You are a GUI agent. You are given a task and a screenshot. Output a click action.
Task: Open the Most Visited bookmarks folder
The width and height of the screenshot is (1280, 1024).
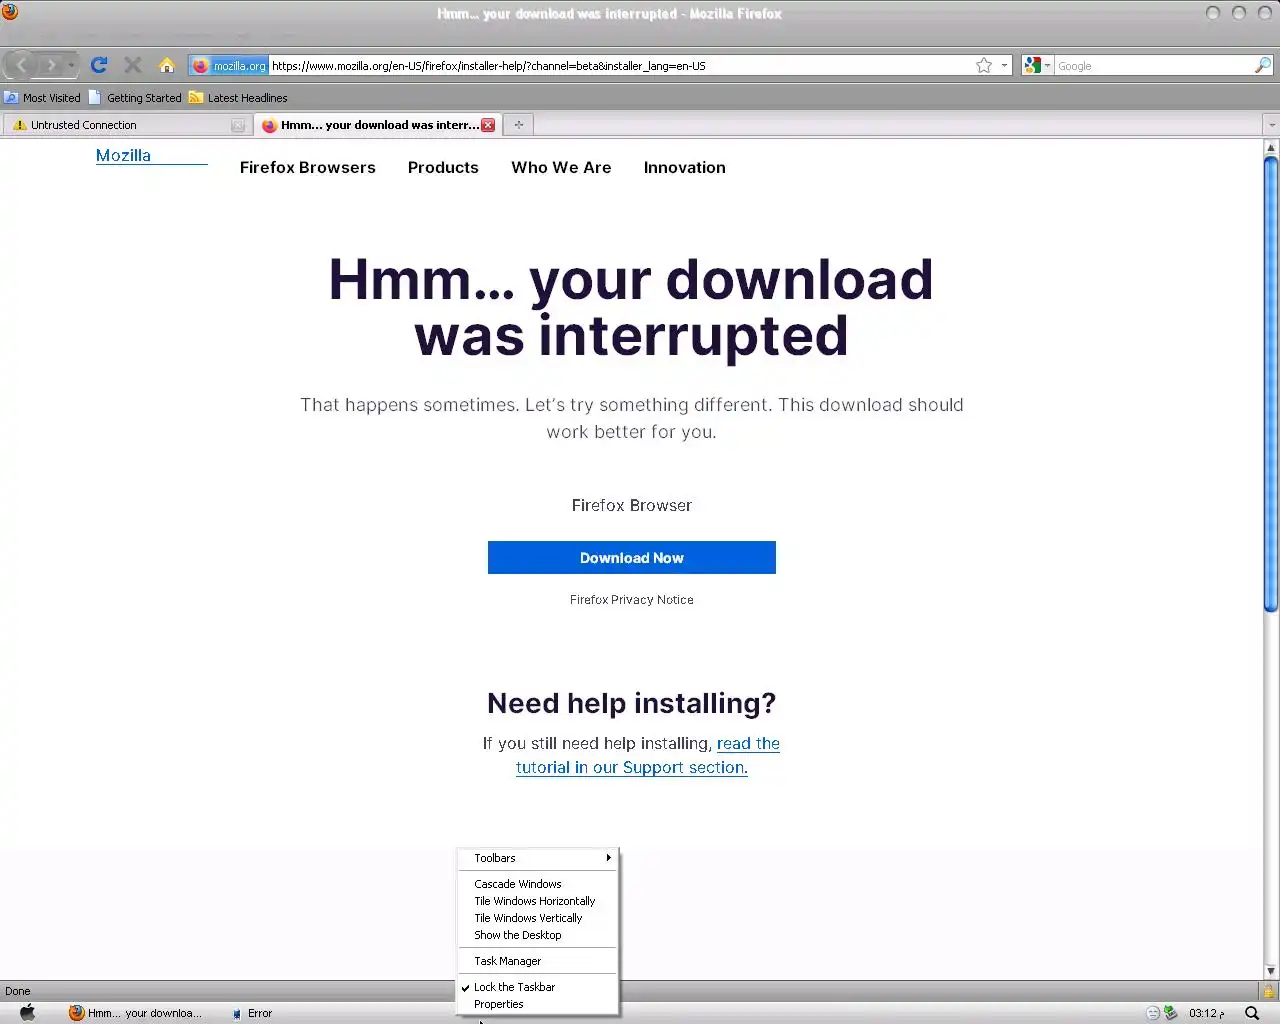click(x=42, y=98)
